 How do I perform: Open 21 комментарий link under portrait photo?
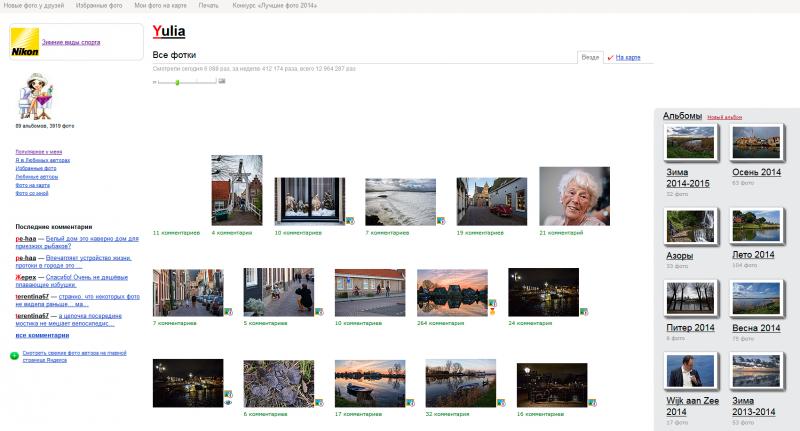pos(561,233)
